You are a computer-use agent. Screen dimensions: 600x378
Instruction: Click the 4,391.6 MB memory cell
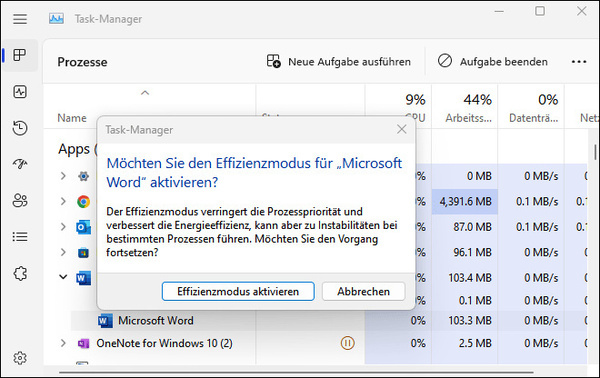pos(465,202)
